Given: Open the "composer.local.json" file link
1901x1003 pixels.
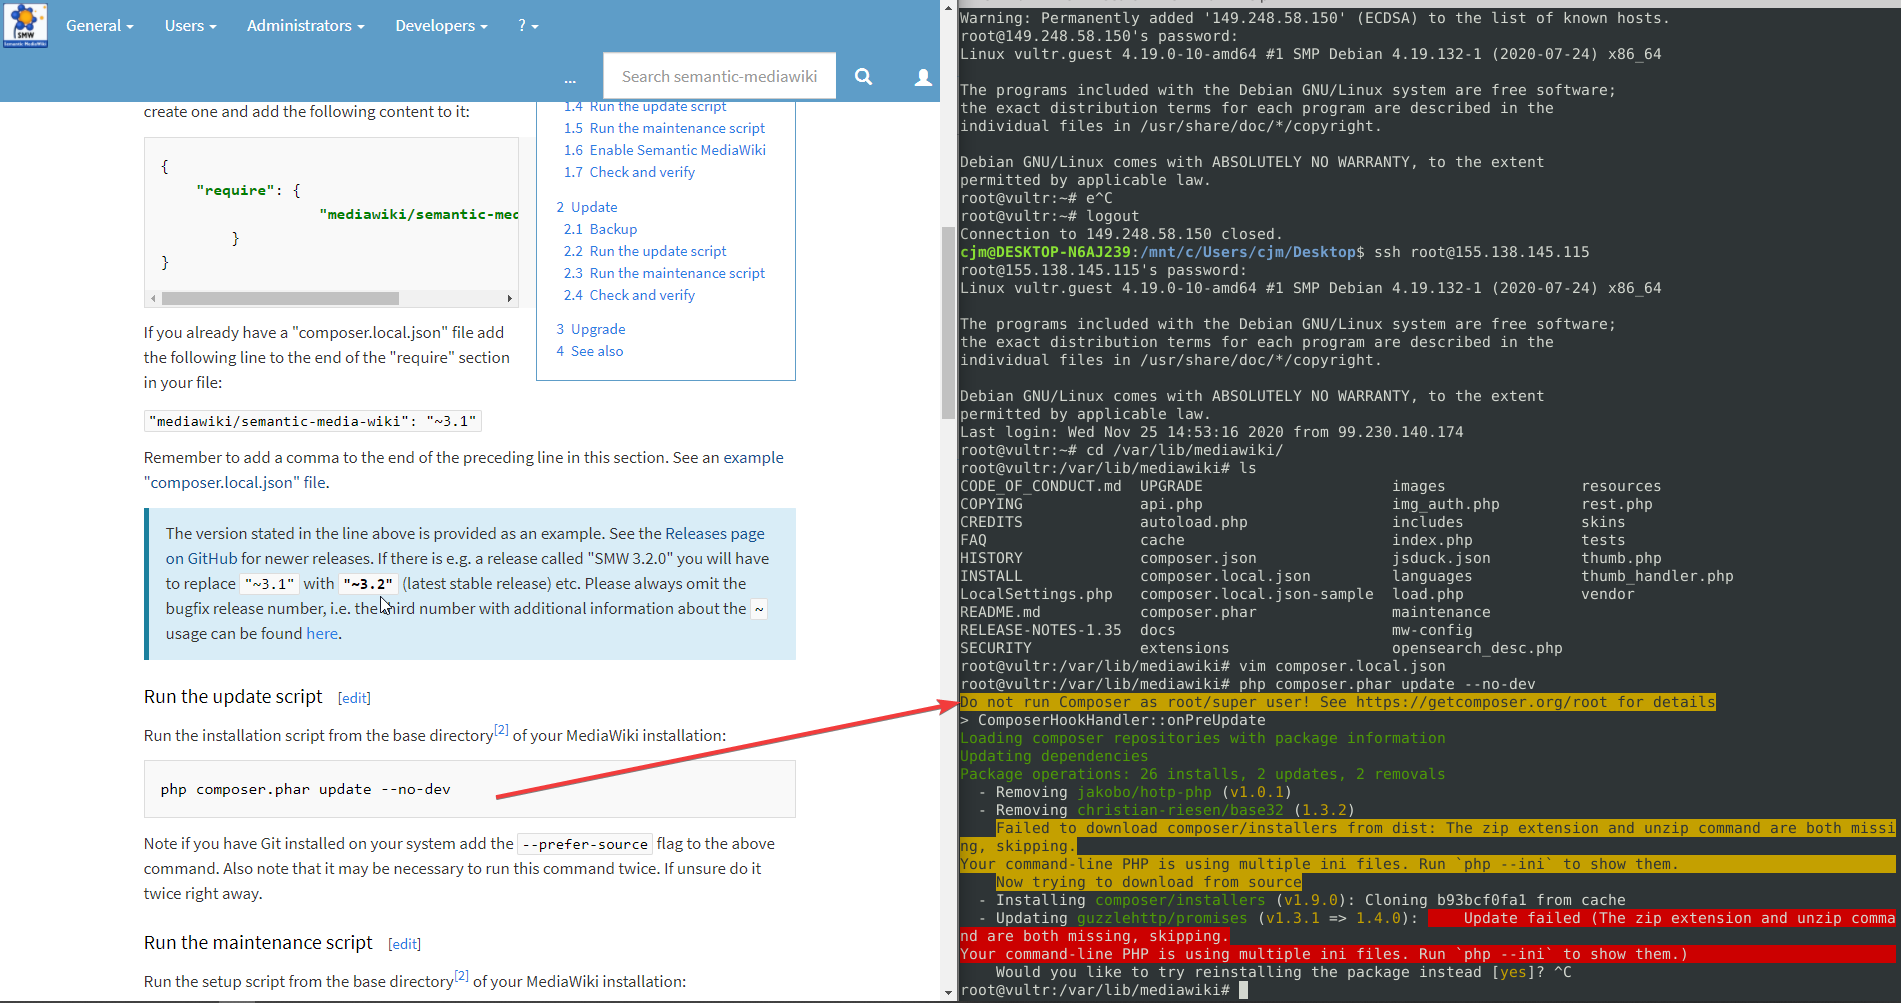Looking at the screenshot, I should (x=235, y=482).
